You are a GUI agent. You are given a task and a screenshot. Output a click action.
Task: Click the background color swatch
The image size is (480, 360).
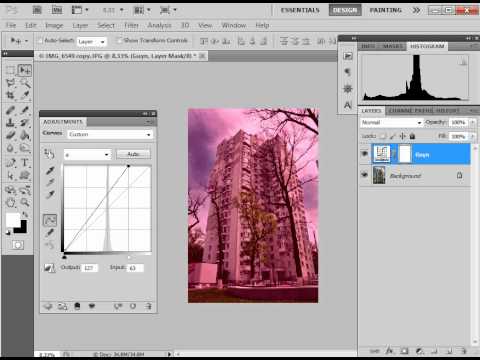coord(22,229)
